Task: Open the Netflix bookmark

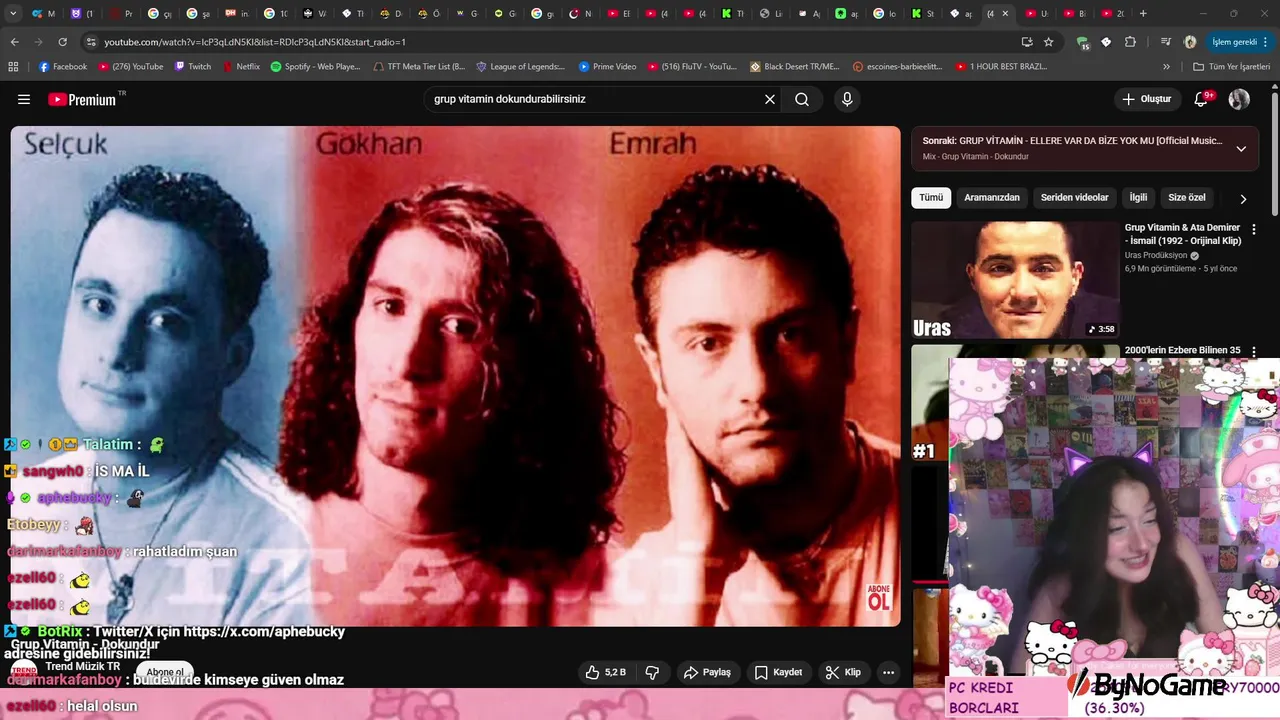Action: coord(241,67)
